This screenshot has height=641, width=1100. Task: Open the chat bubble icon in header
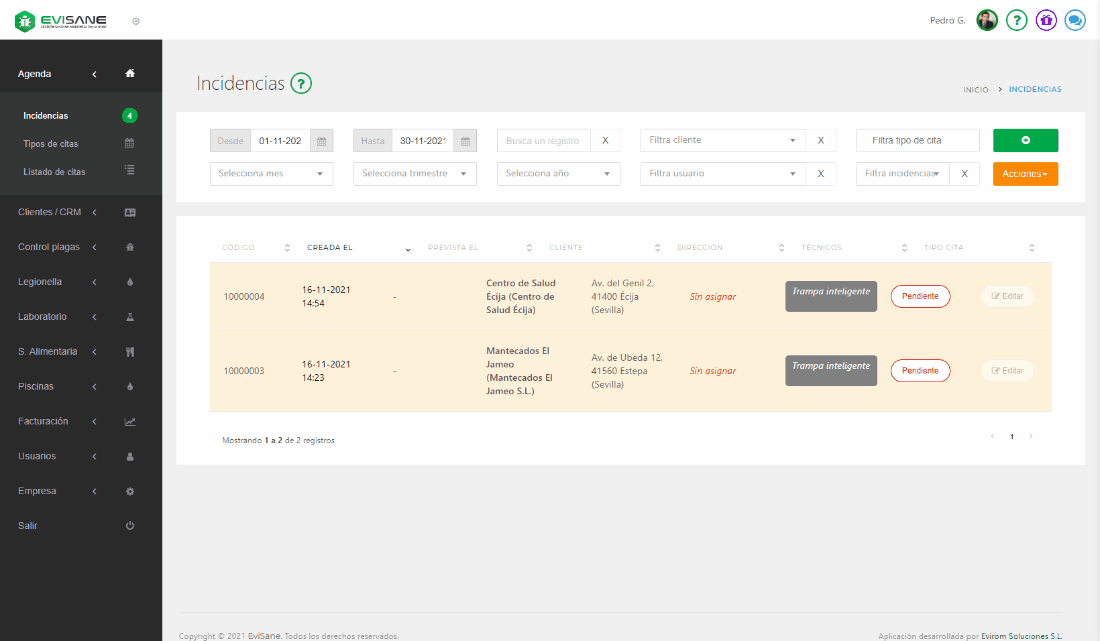coord(1075,20)
